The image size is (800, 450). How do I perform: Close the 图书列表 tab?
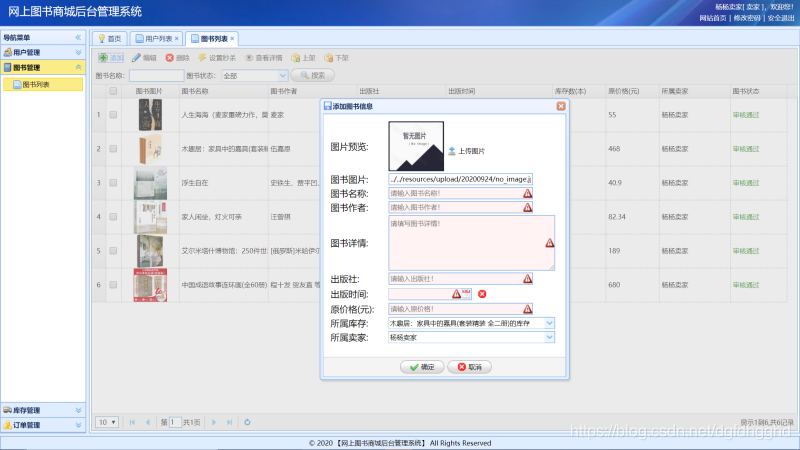(x=232, y=38)
